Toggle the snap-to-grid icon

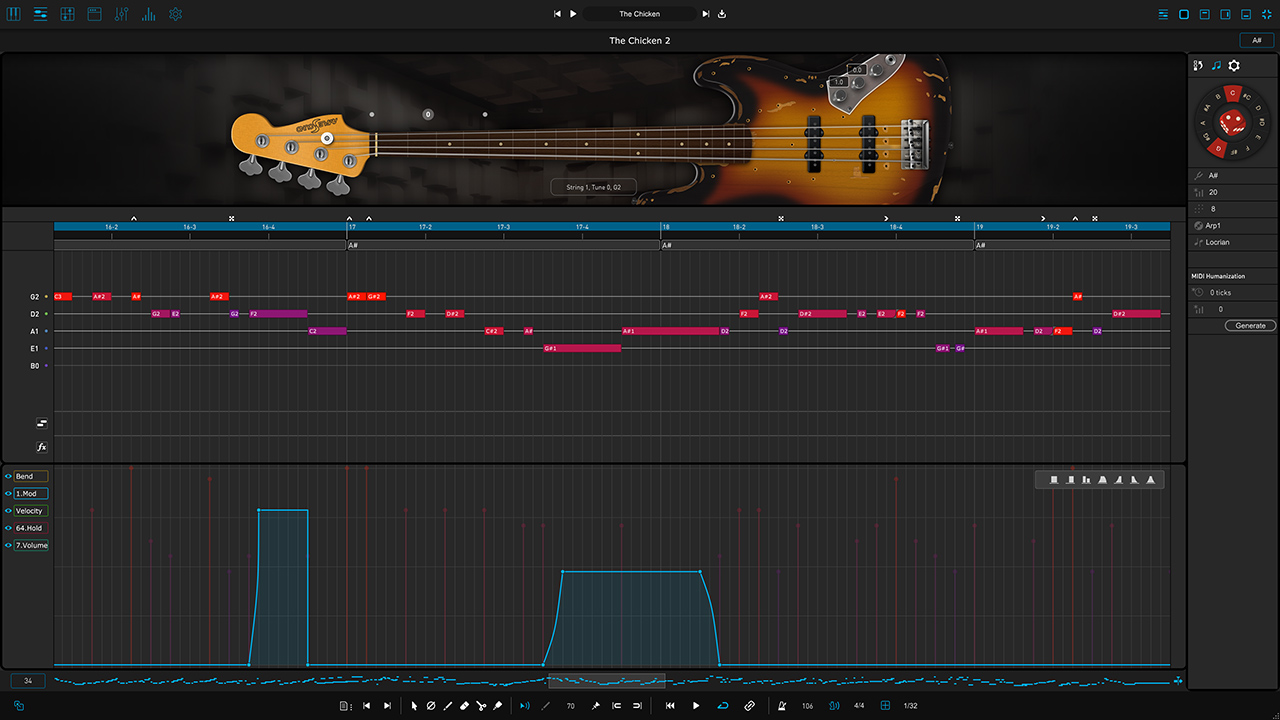[x=885, y=706]
